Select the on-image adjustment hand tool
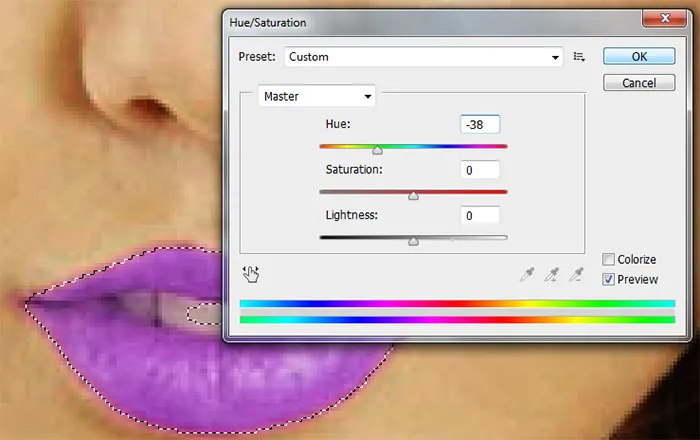700x440 pixels. click(250, 274)
